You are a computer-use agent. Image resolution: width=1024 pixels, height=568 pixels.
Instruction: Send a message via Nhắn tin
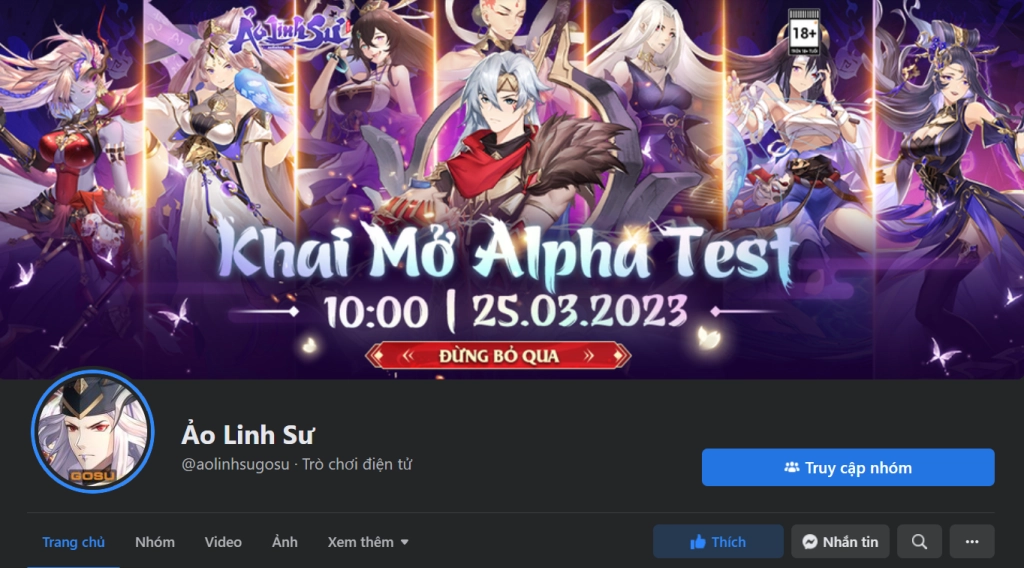click(x=840, y=542)
